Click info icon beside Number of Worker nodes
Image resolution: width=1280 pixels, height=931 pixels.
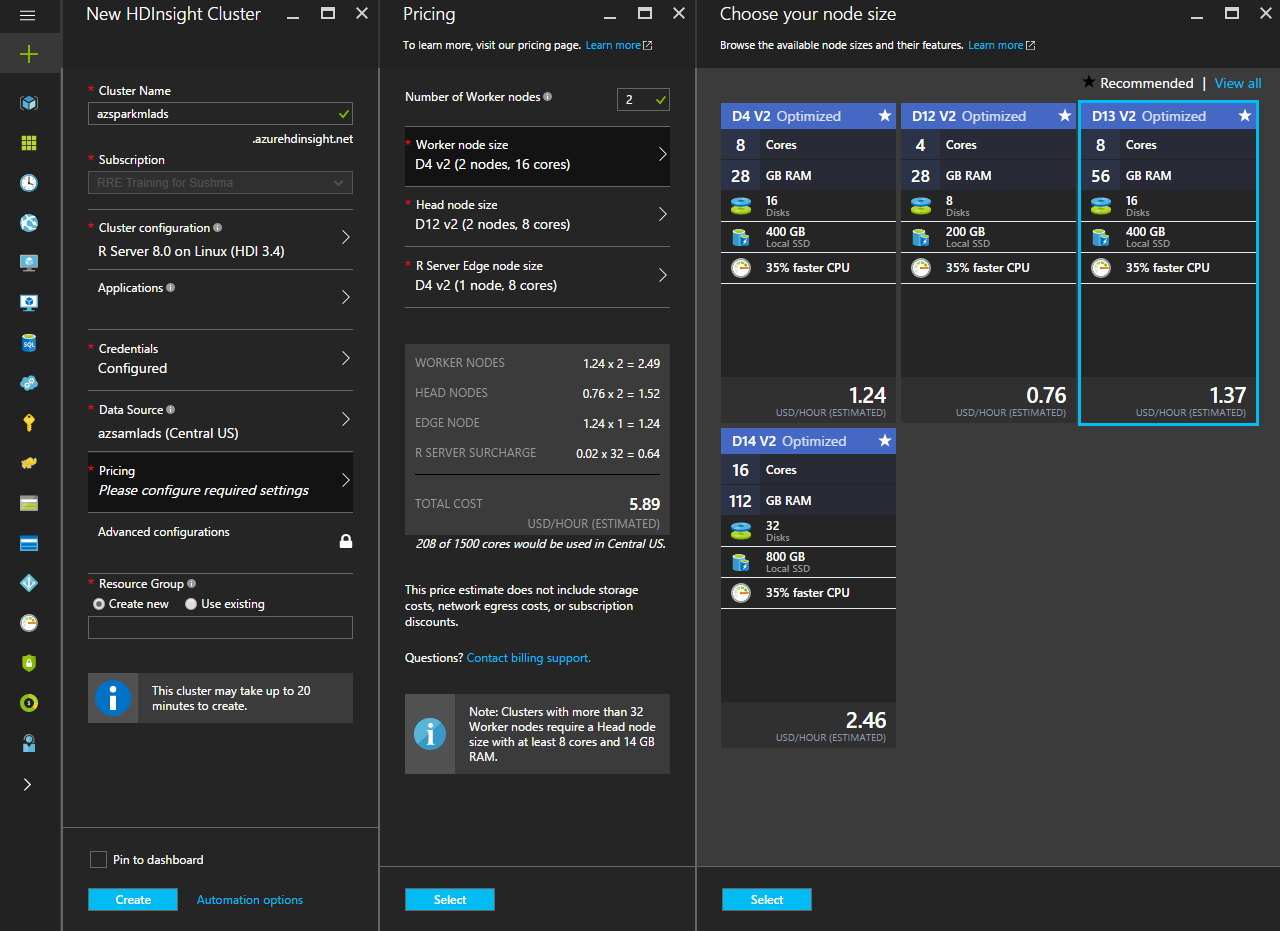click(547, 97)
